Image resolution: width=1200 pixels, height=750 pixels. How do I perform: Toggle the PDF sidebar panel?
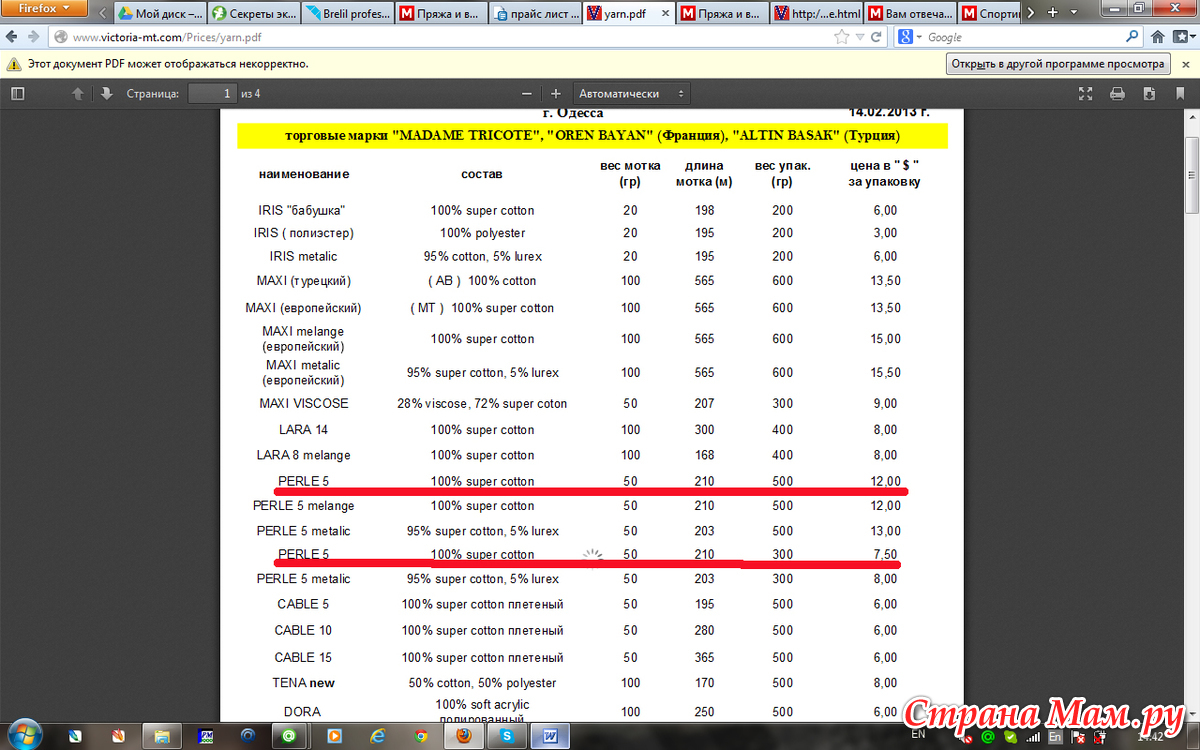17,93
